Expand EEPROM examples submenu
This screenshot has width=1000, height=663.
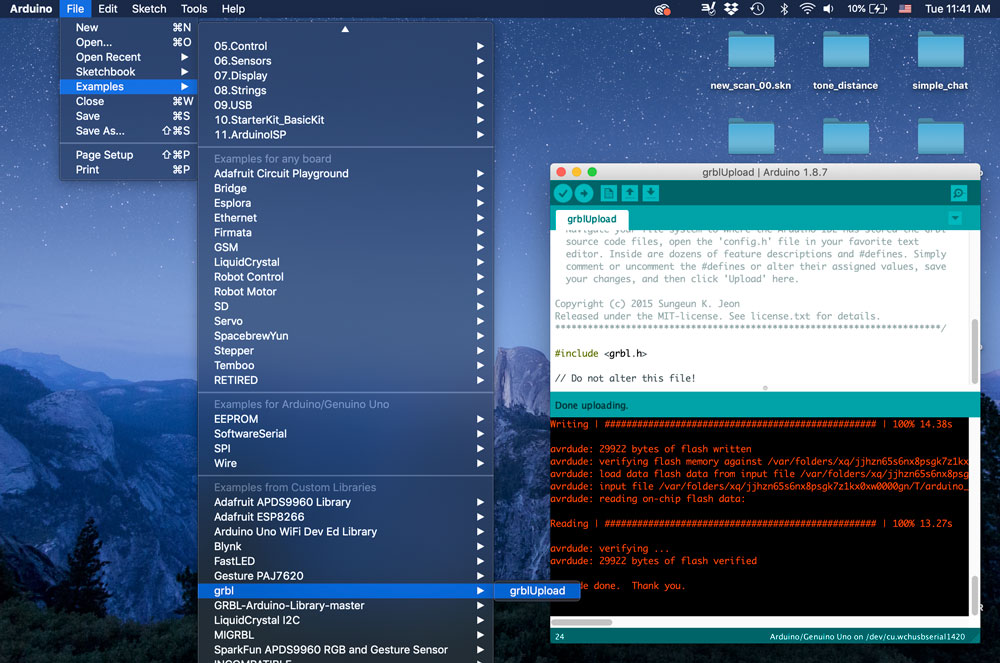346,419
